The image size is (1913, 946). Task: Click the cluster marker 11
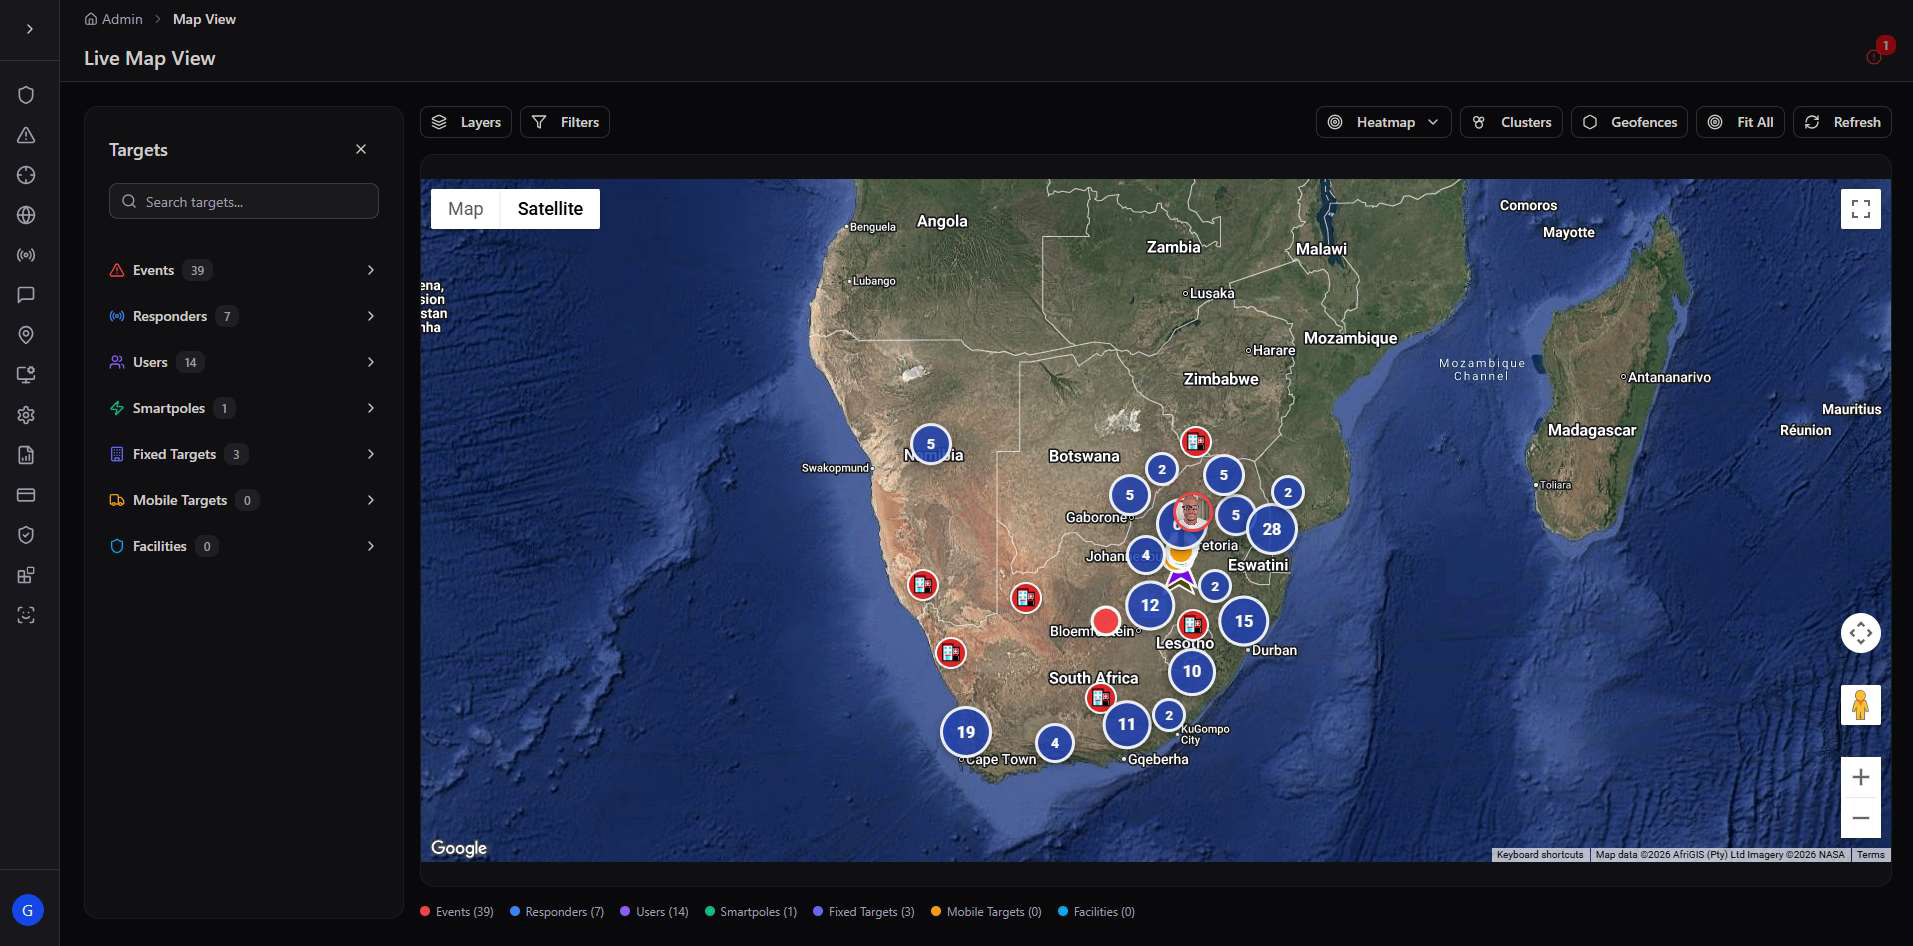(x=1126, y=724)
